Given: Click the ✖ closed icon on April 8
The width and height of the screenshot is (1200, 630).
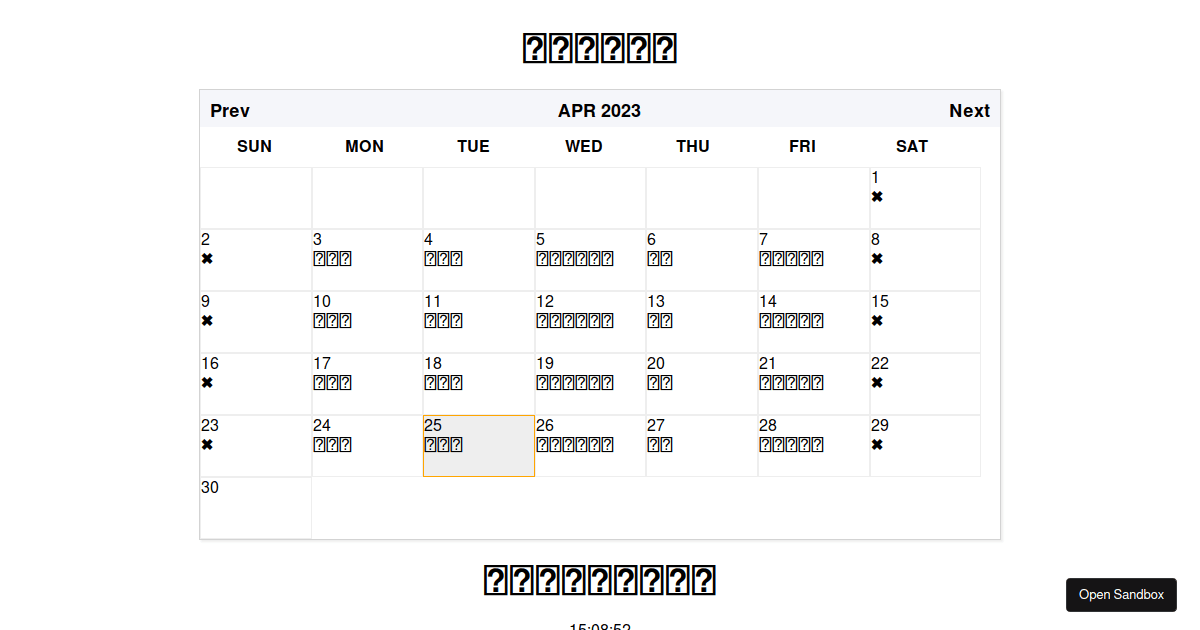Looking at the screenshot, I should pos(877,258).
